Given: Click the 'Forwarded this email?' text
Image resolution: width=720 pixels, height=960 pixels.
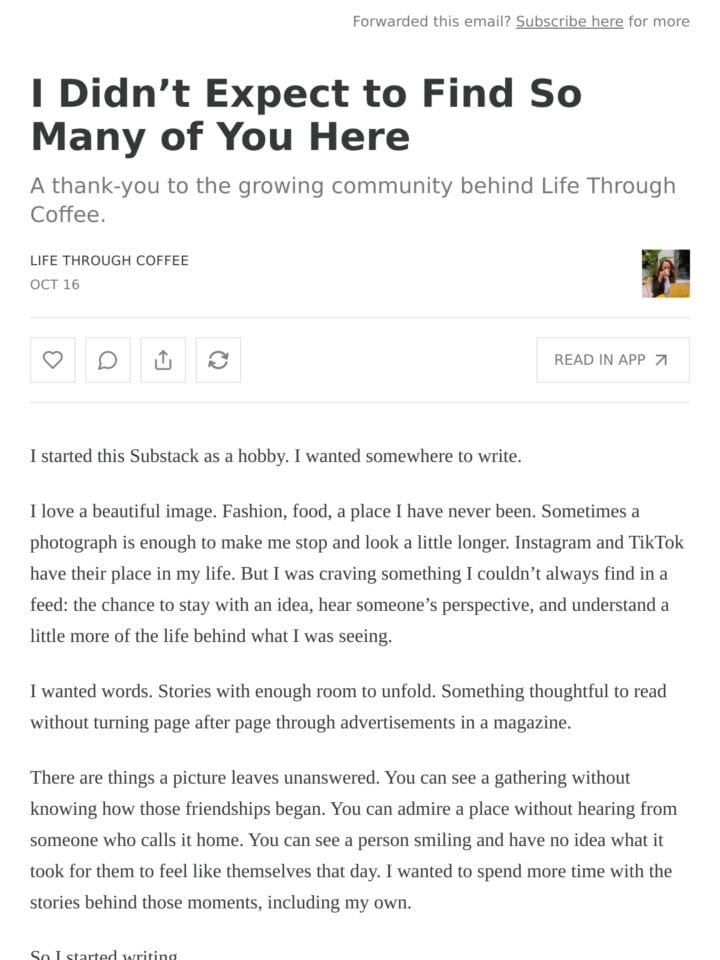Looking at the screenshot, I should coord(432,21).
